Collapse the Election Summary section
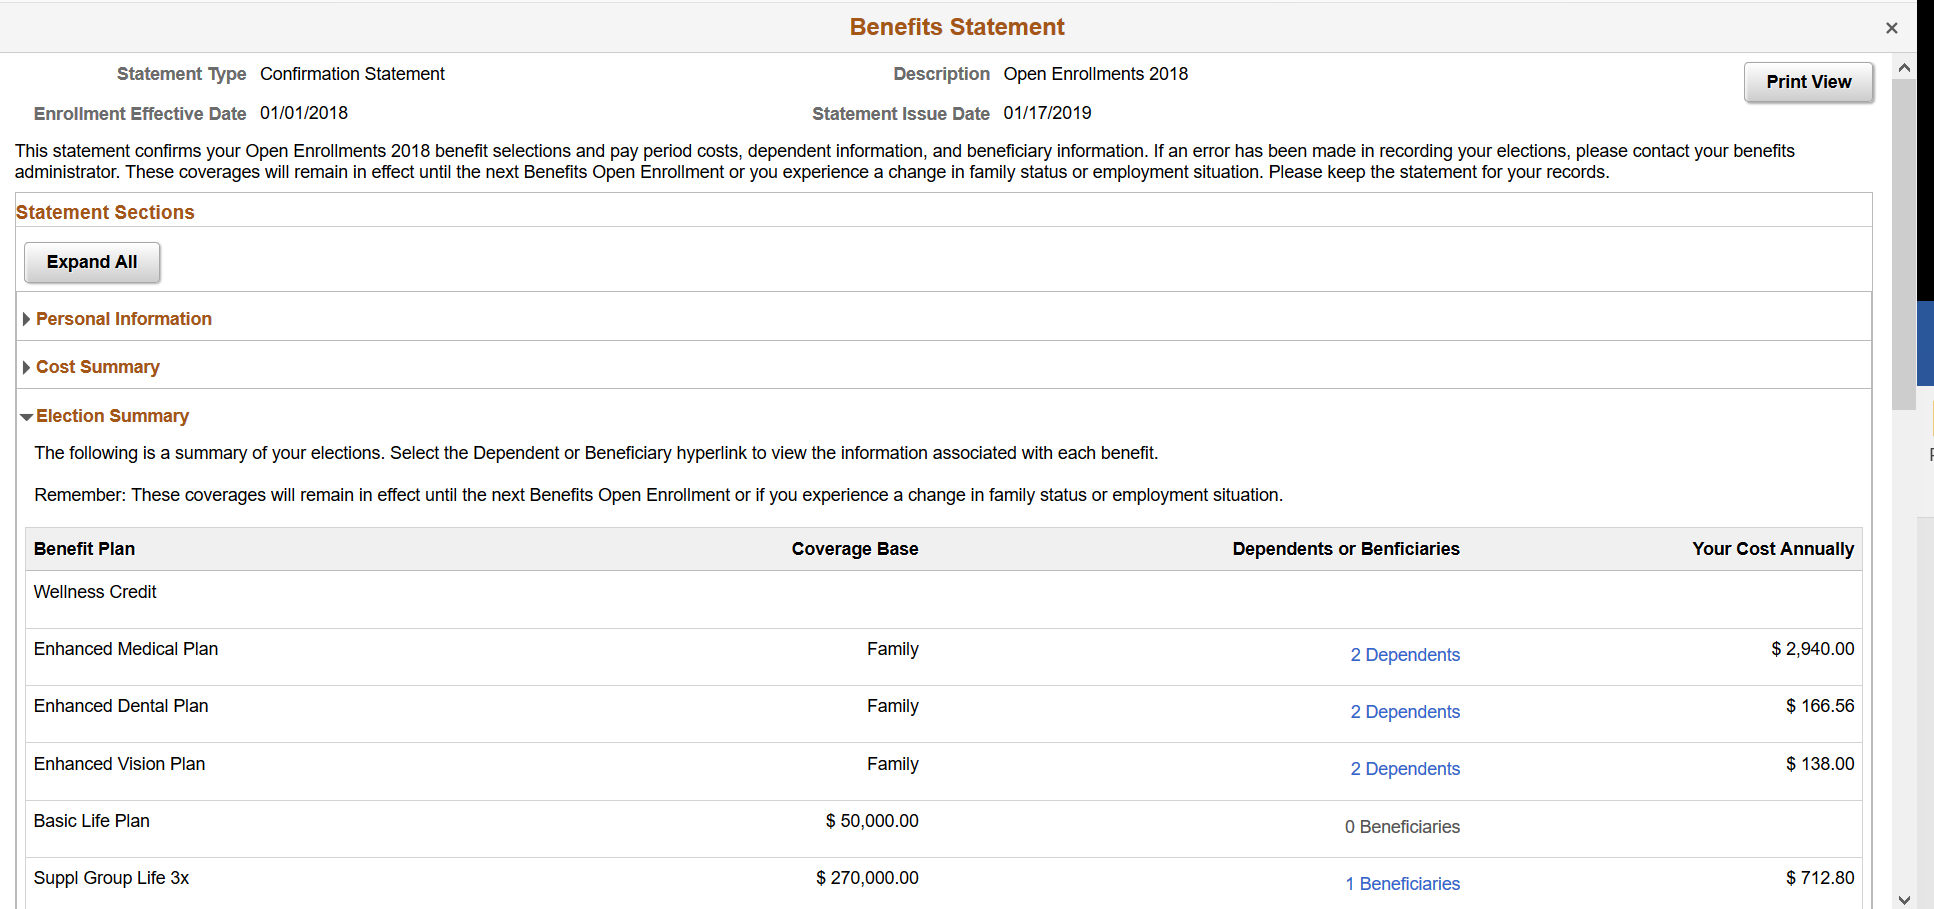This screenshot has height=909, width=1934. click(112, 416)
